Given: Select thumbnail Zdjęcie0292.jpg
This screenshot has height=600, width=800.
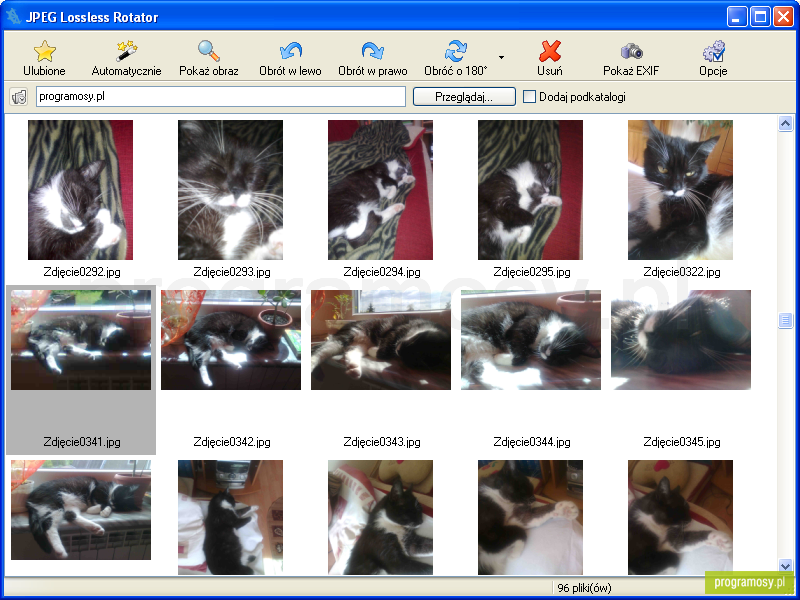Looking at the screenshot, I should click(81, 190).
